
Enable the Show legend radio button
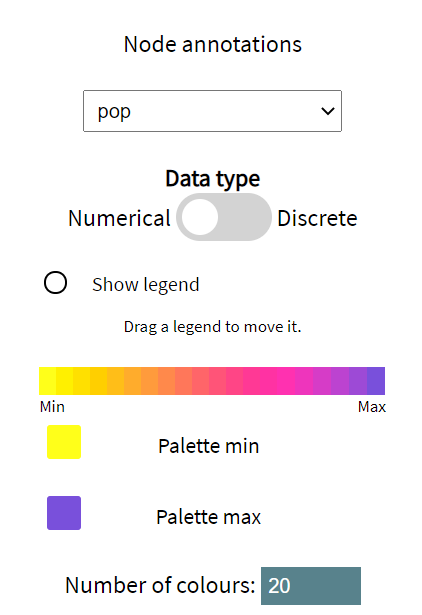[x=55, y=282]
